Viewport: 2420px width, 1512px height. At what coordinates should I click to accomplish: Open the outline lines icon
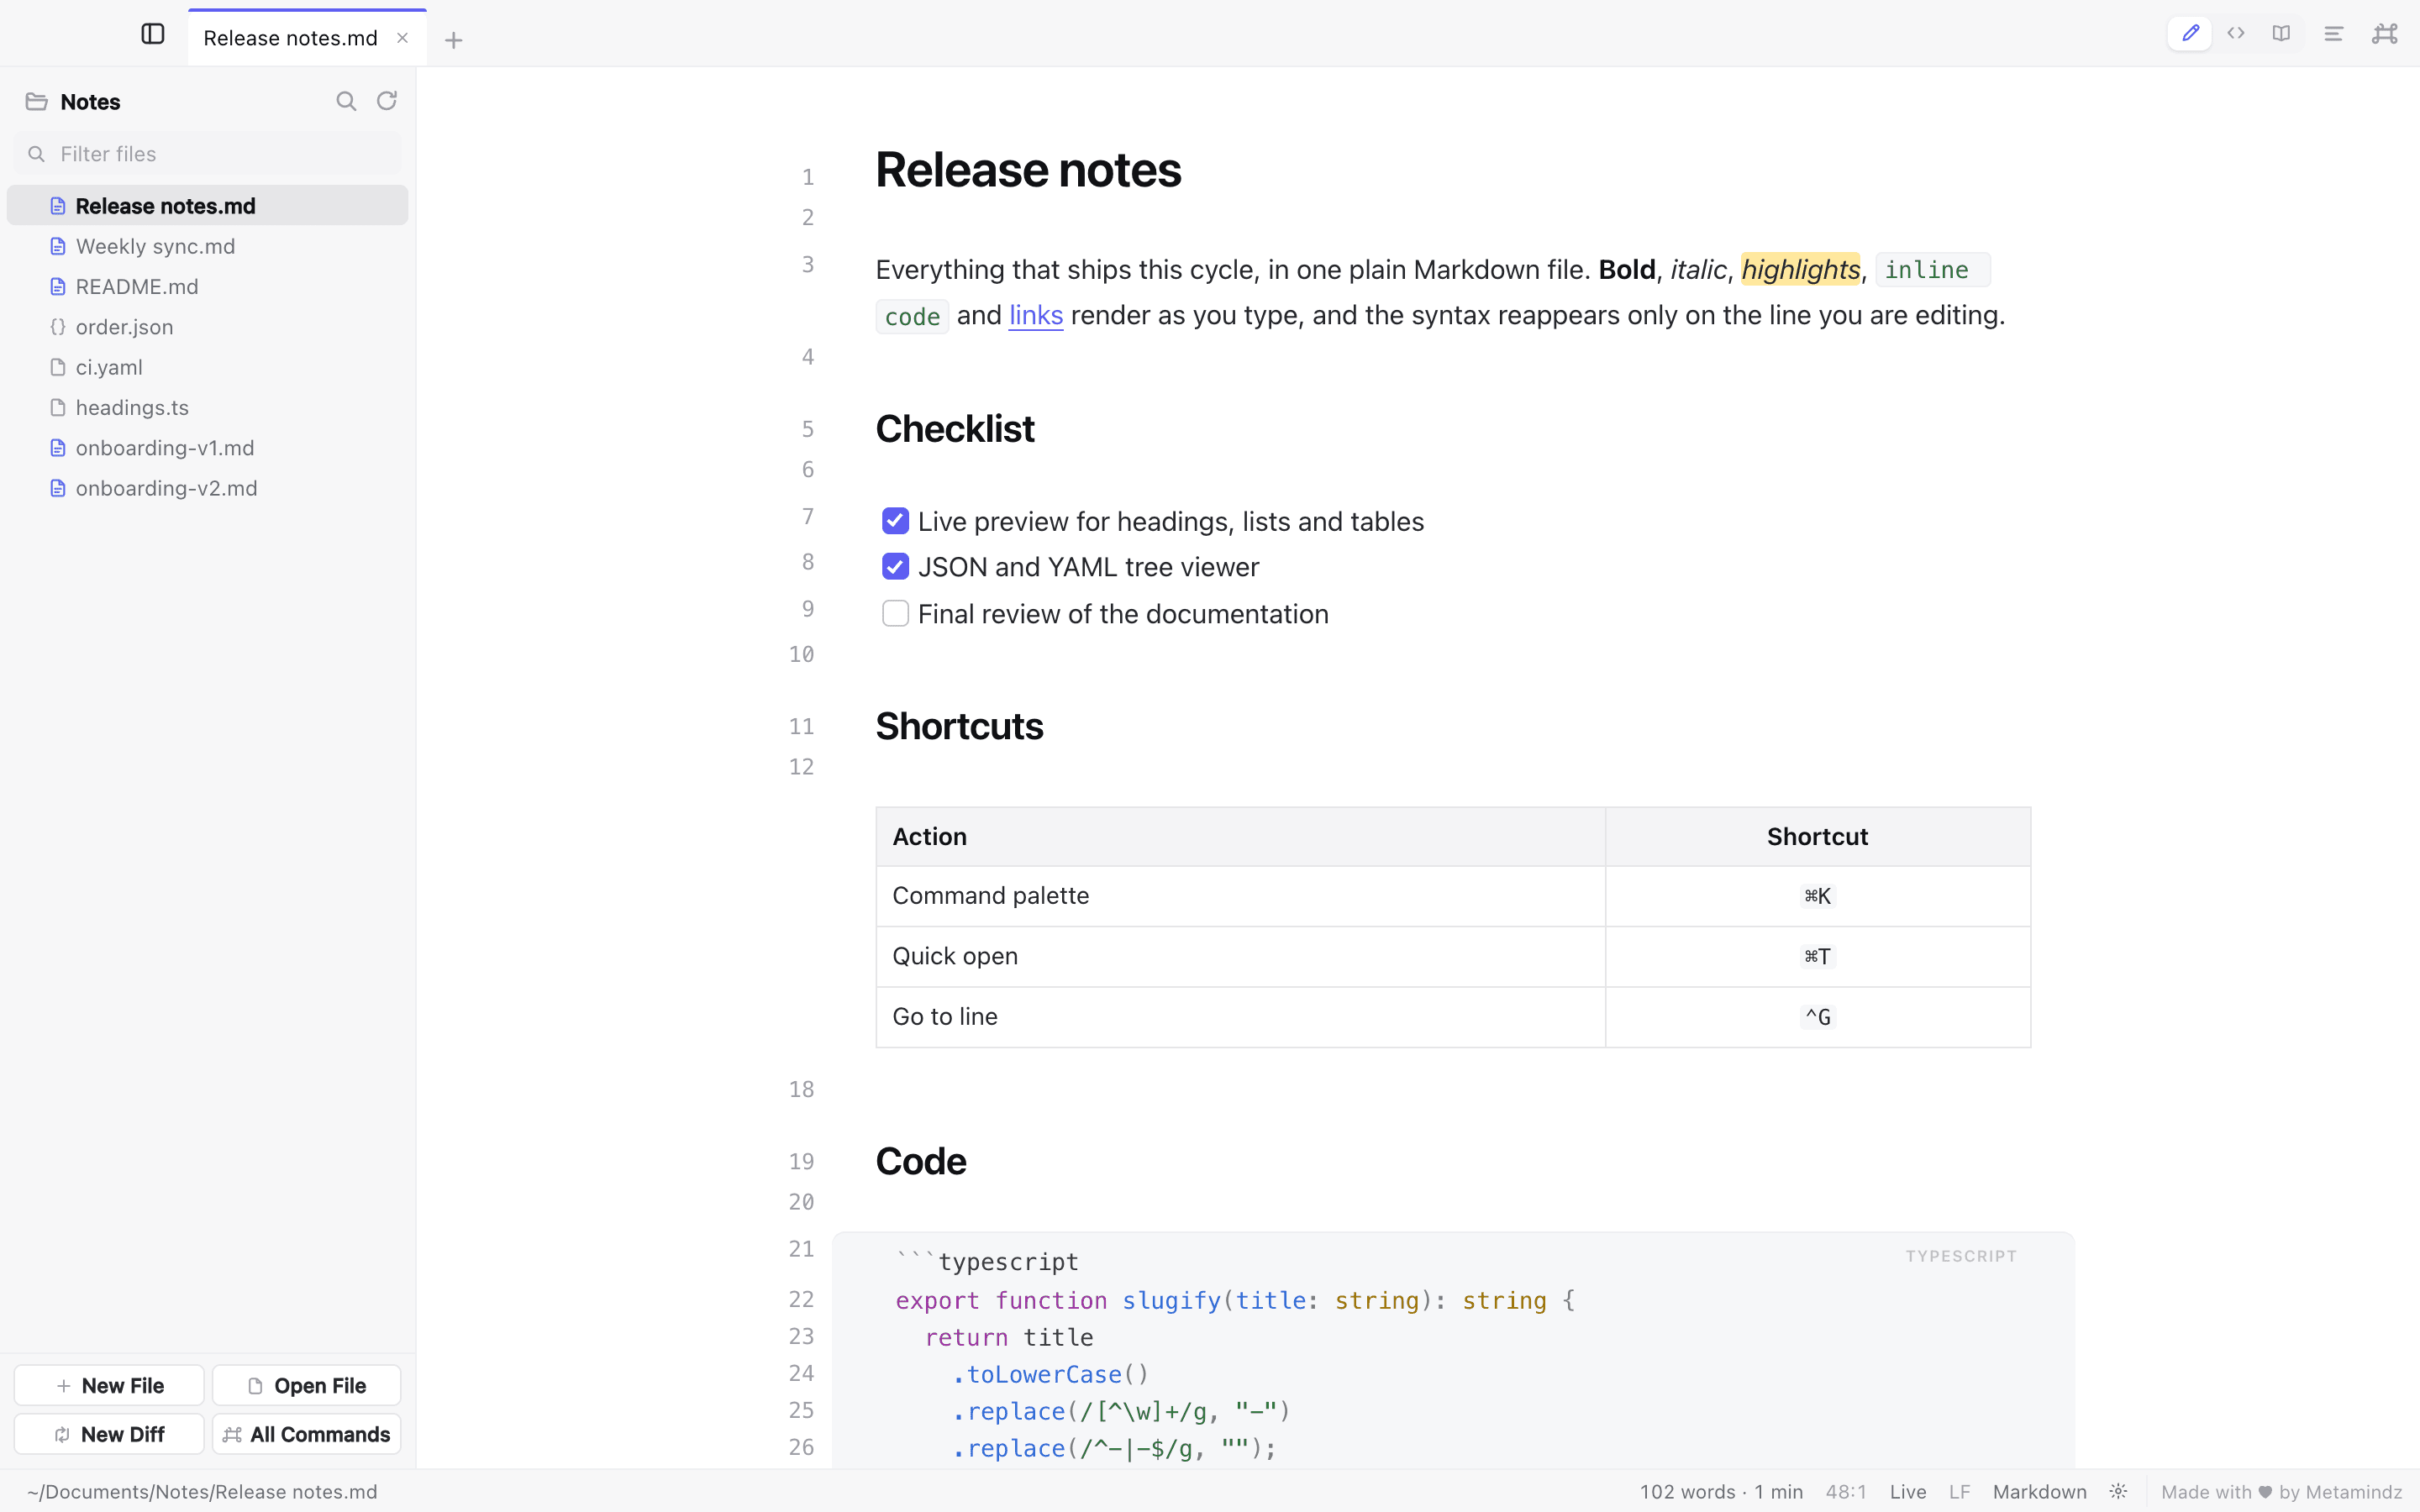coord(2333,34)
